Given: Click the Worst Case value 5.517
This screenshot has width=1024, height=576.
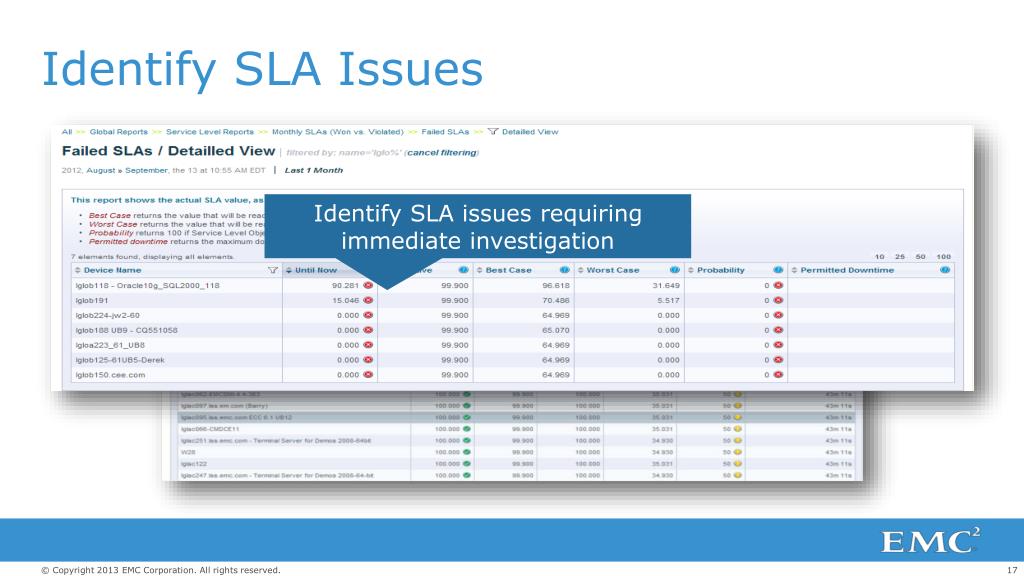Looking at the screenshot, I should point(668,300).
